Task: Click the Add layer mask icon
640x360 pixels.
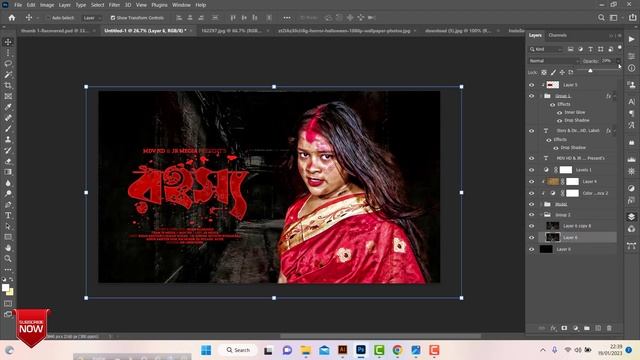Action: pyautogui.click(x=564, y=328)
